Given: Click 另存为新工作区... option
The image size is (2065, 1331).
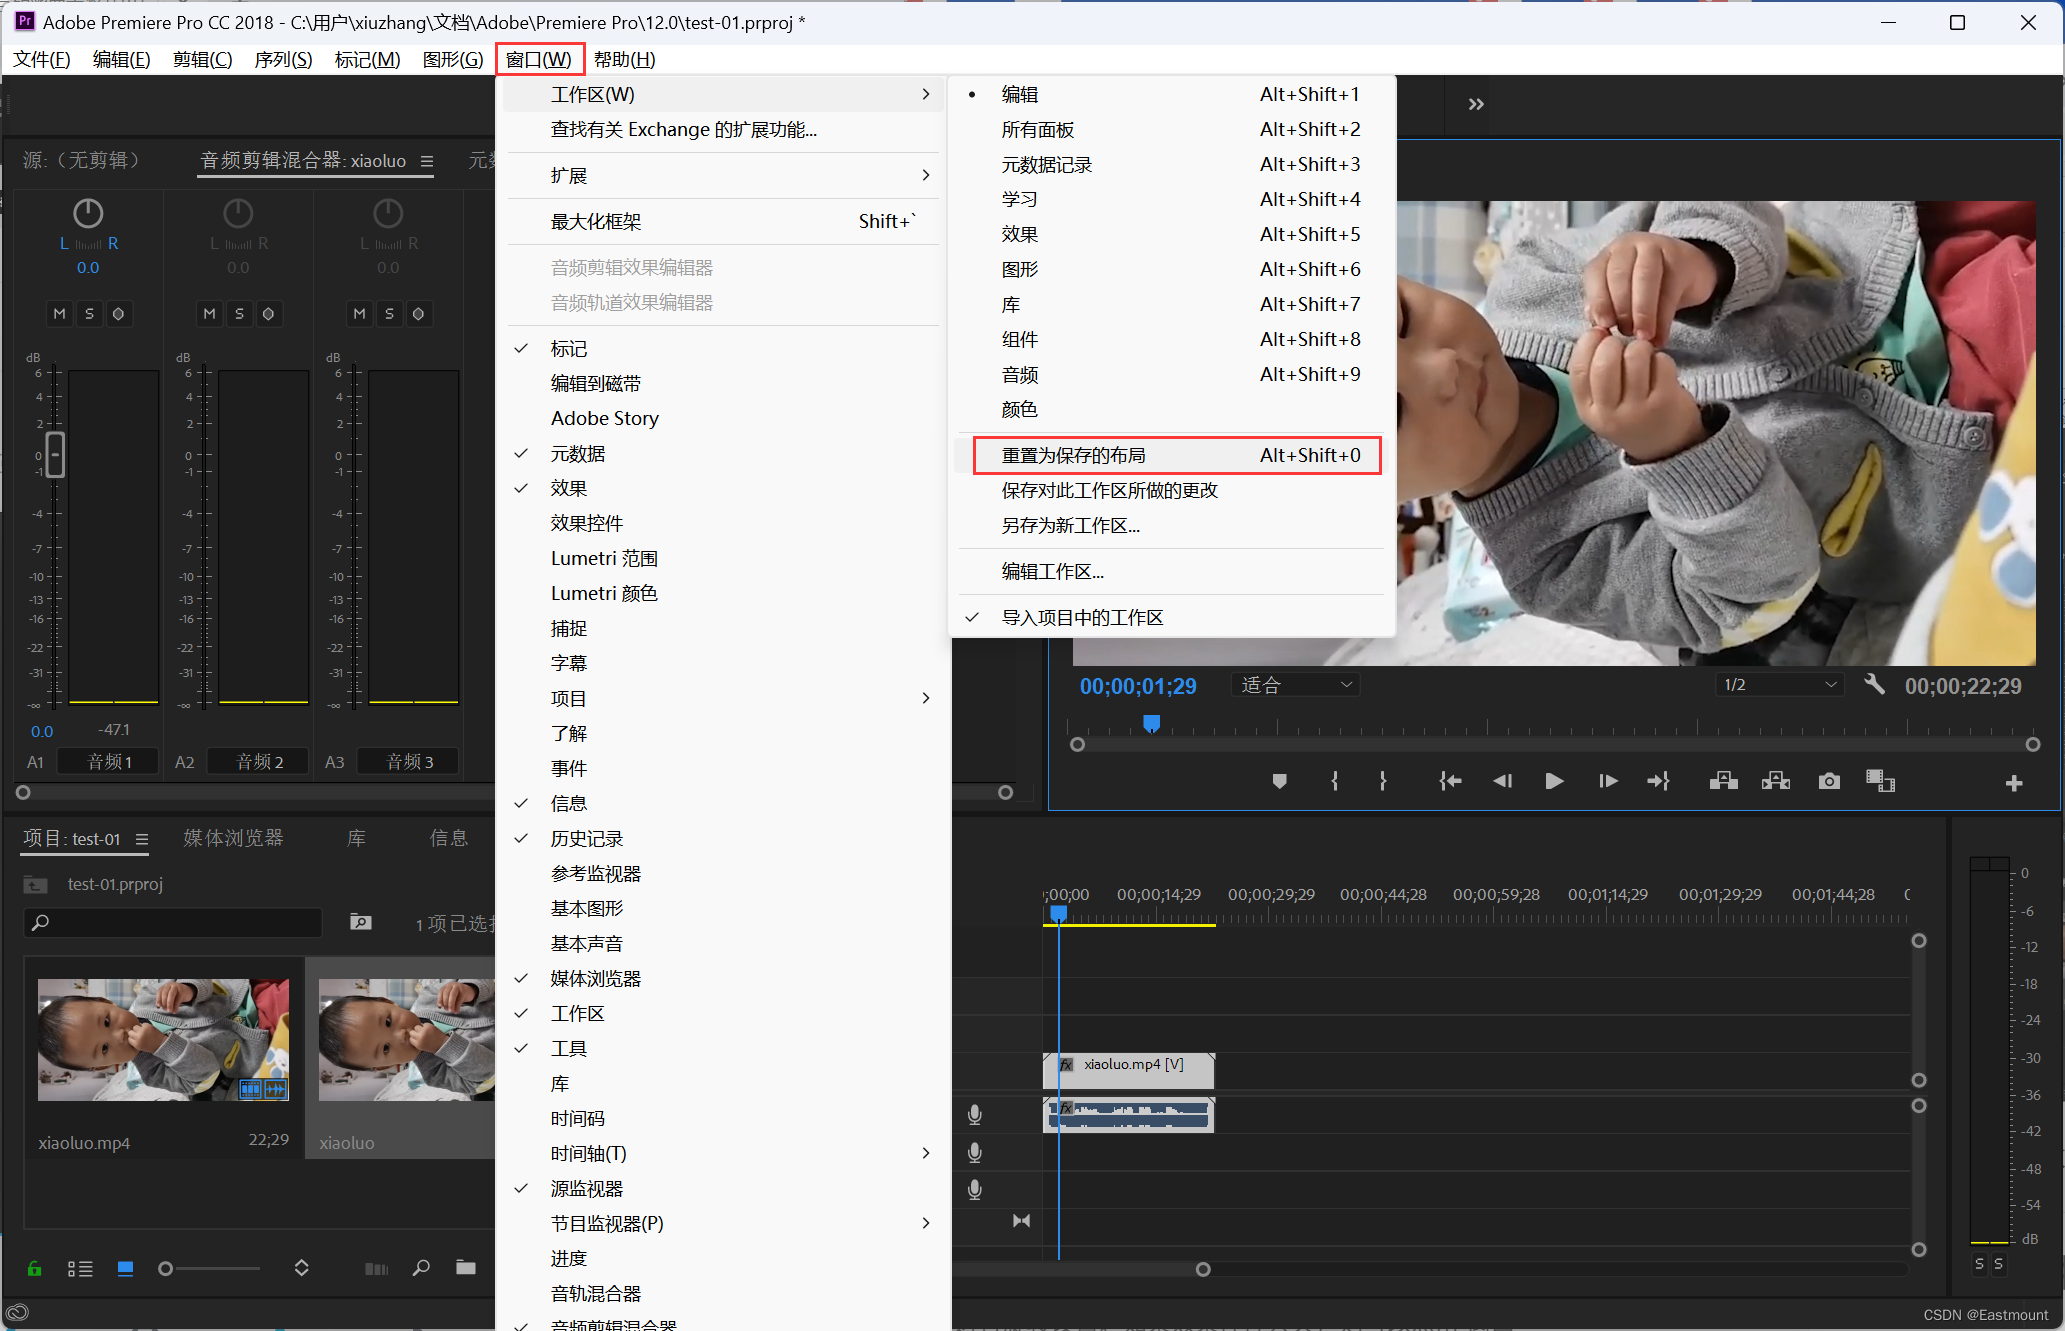Looking at the screenshot, I should tap(1070, 526).
